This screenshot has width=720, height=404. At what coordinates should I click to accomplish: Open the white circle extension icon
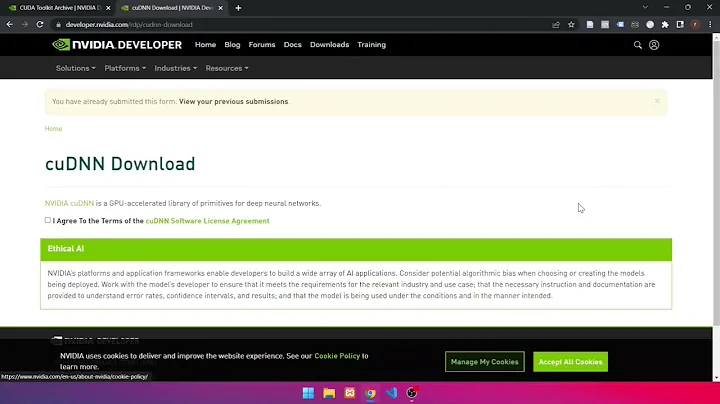[650, 25]
